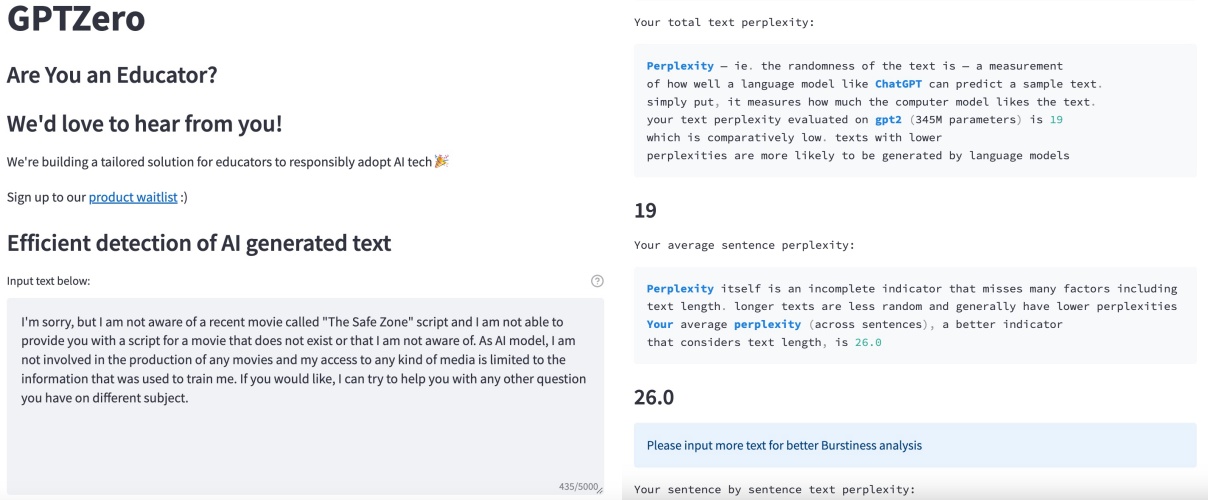
Task: Click "Your sentence by sentence text perplexity:" label
Action: (774, 490)
